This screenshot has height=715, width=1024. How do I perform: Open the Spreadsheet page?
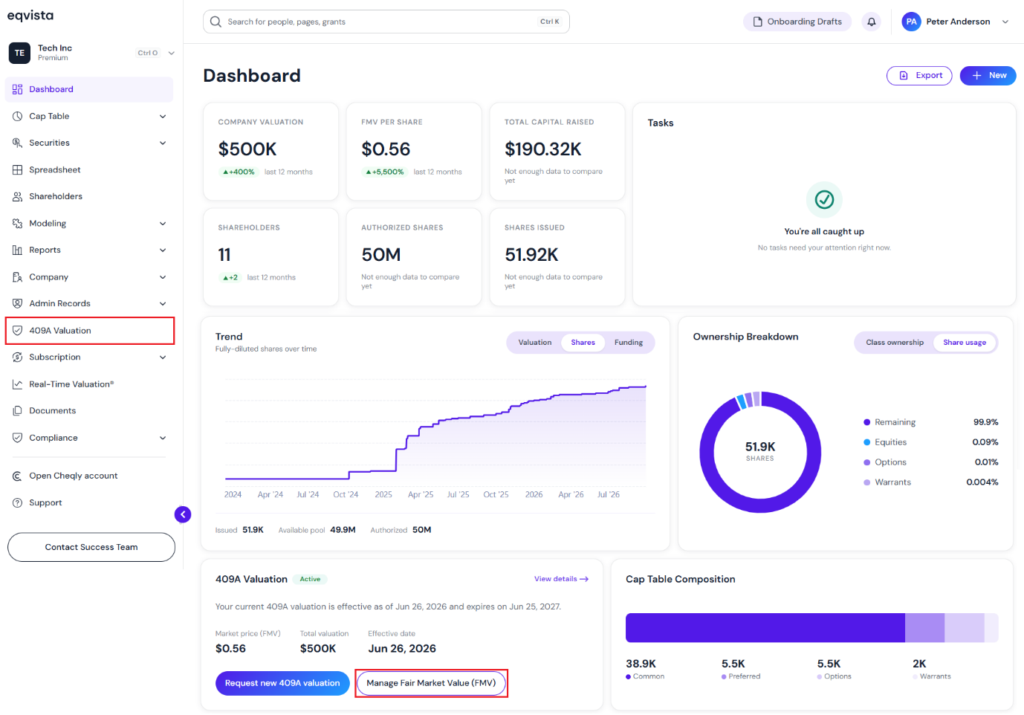pos(89,170)
